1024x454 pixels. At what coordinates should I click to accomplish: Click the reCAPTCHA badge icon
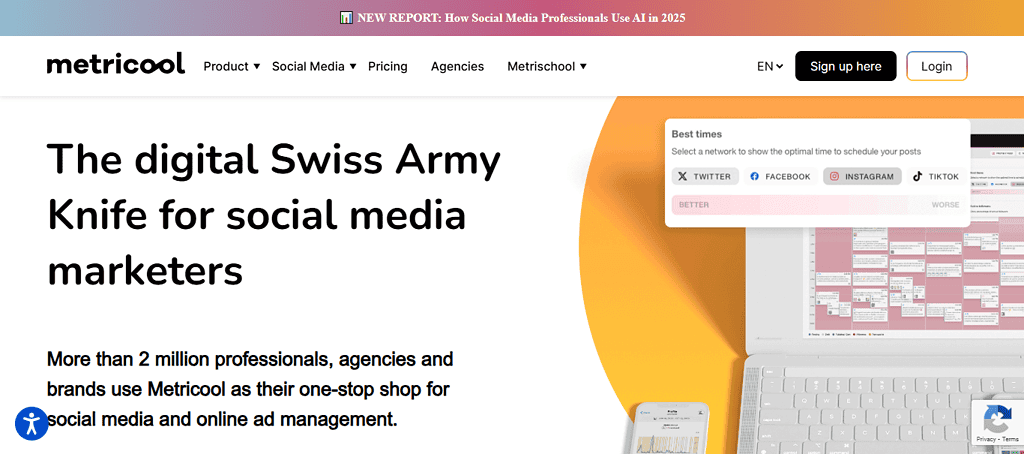[x=997, y=418]
